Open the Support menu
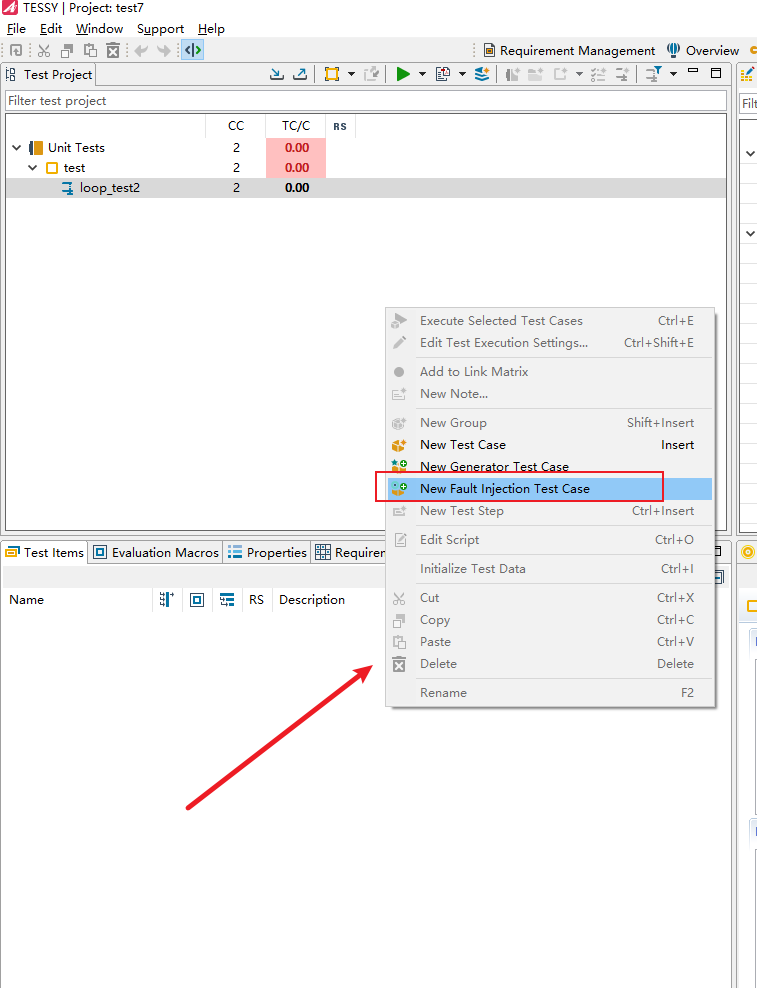The image size is (757, 988). click(x=161, y=29)
